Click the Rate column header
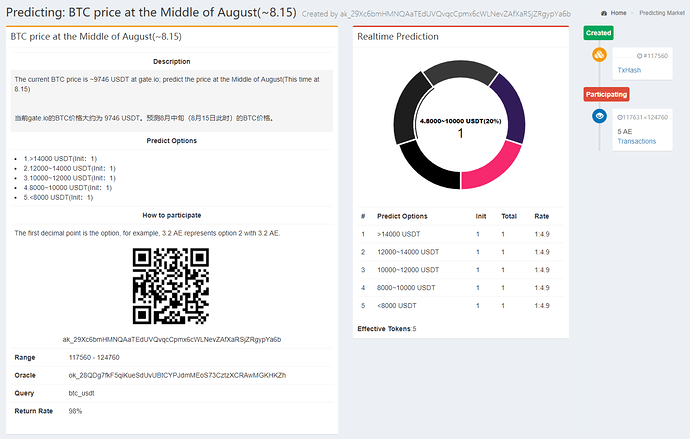Viewport: 690px width, 439px height. [x=542, y=216]
